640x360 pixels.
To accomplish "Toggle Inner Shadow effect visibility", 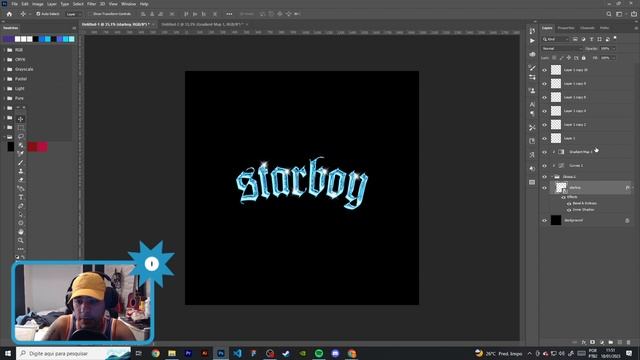I will click(569, 210).
